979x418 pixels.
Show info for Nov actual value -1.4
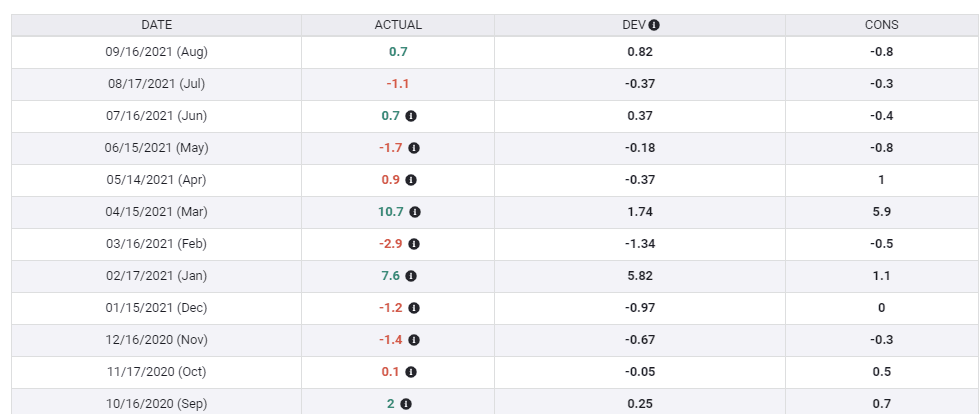tap(414, 340)
